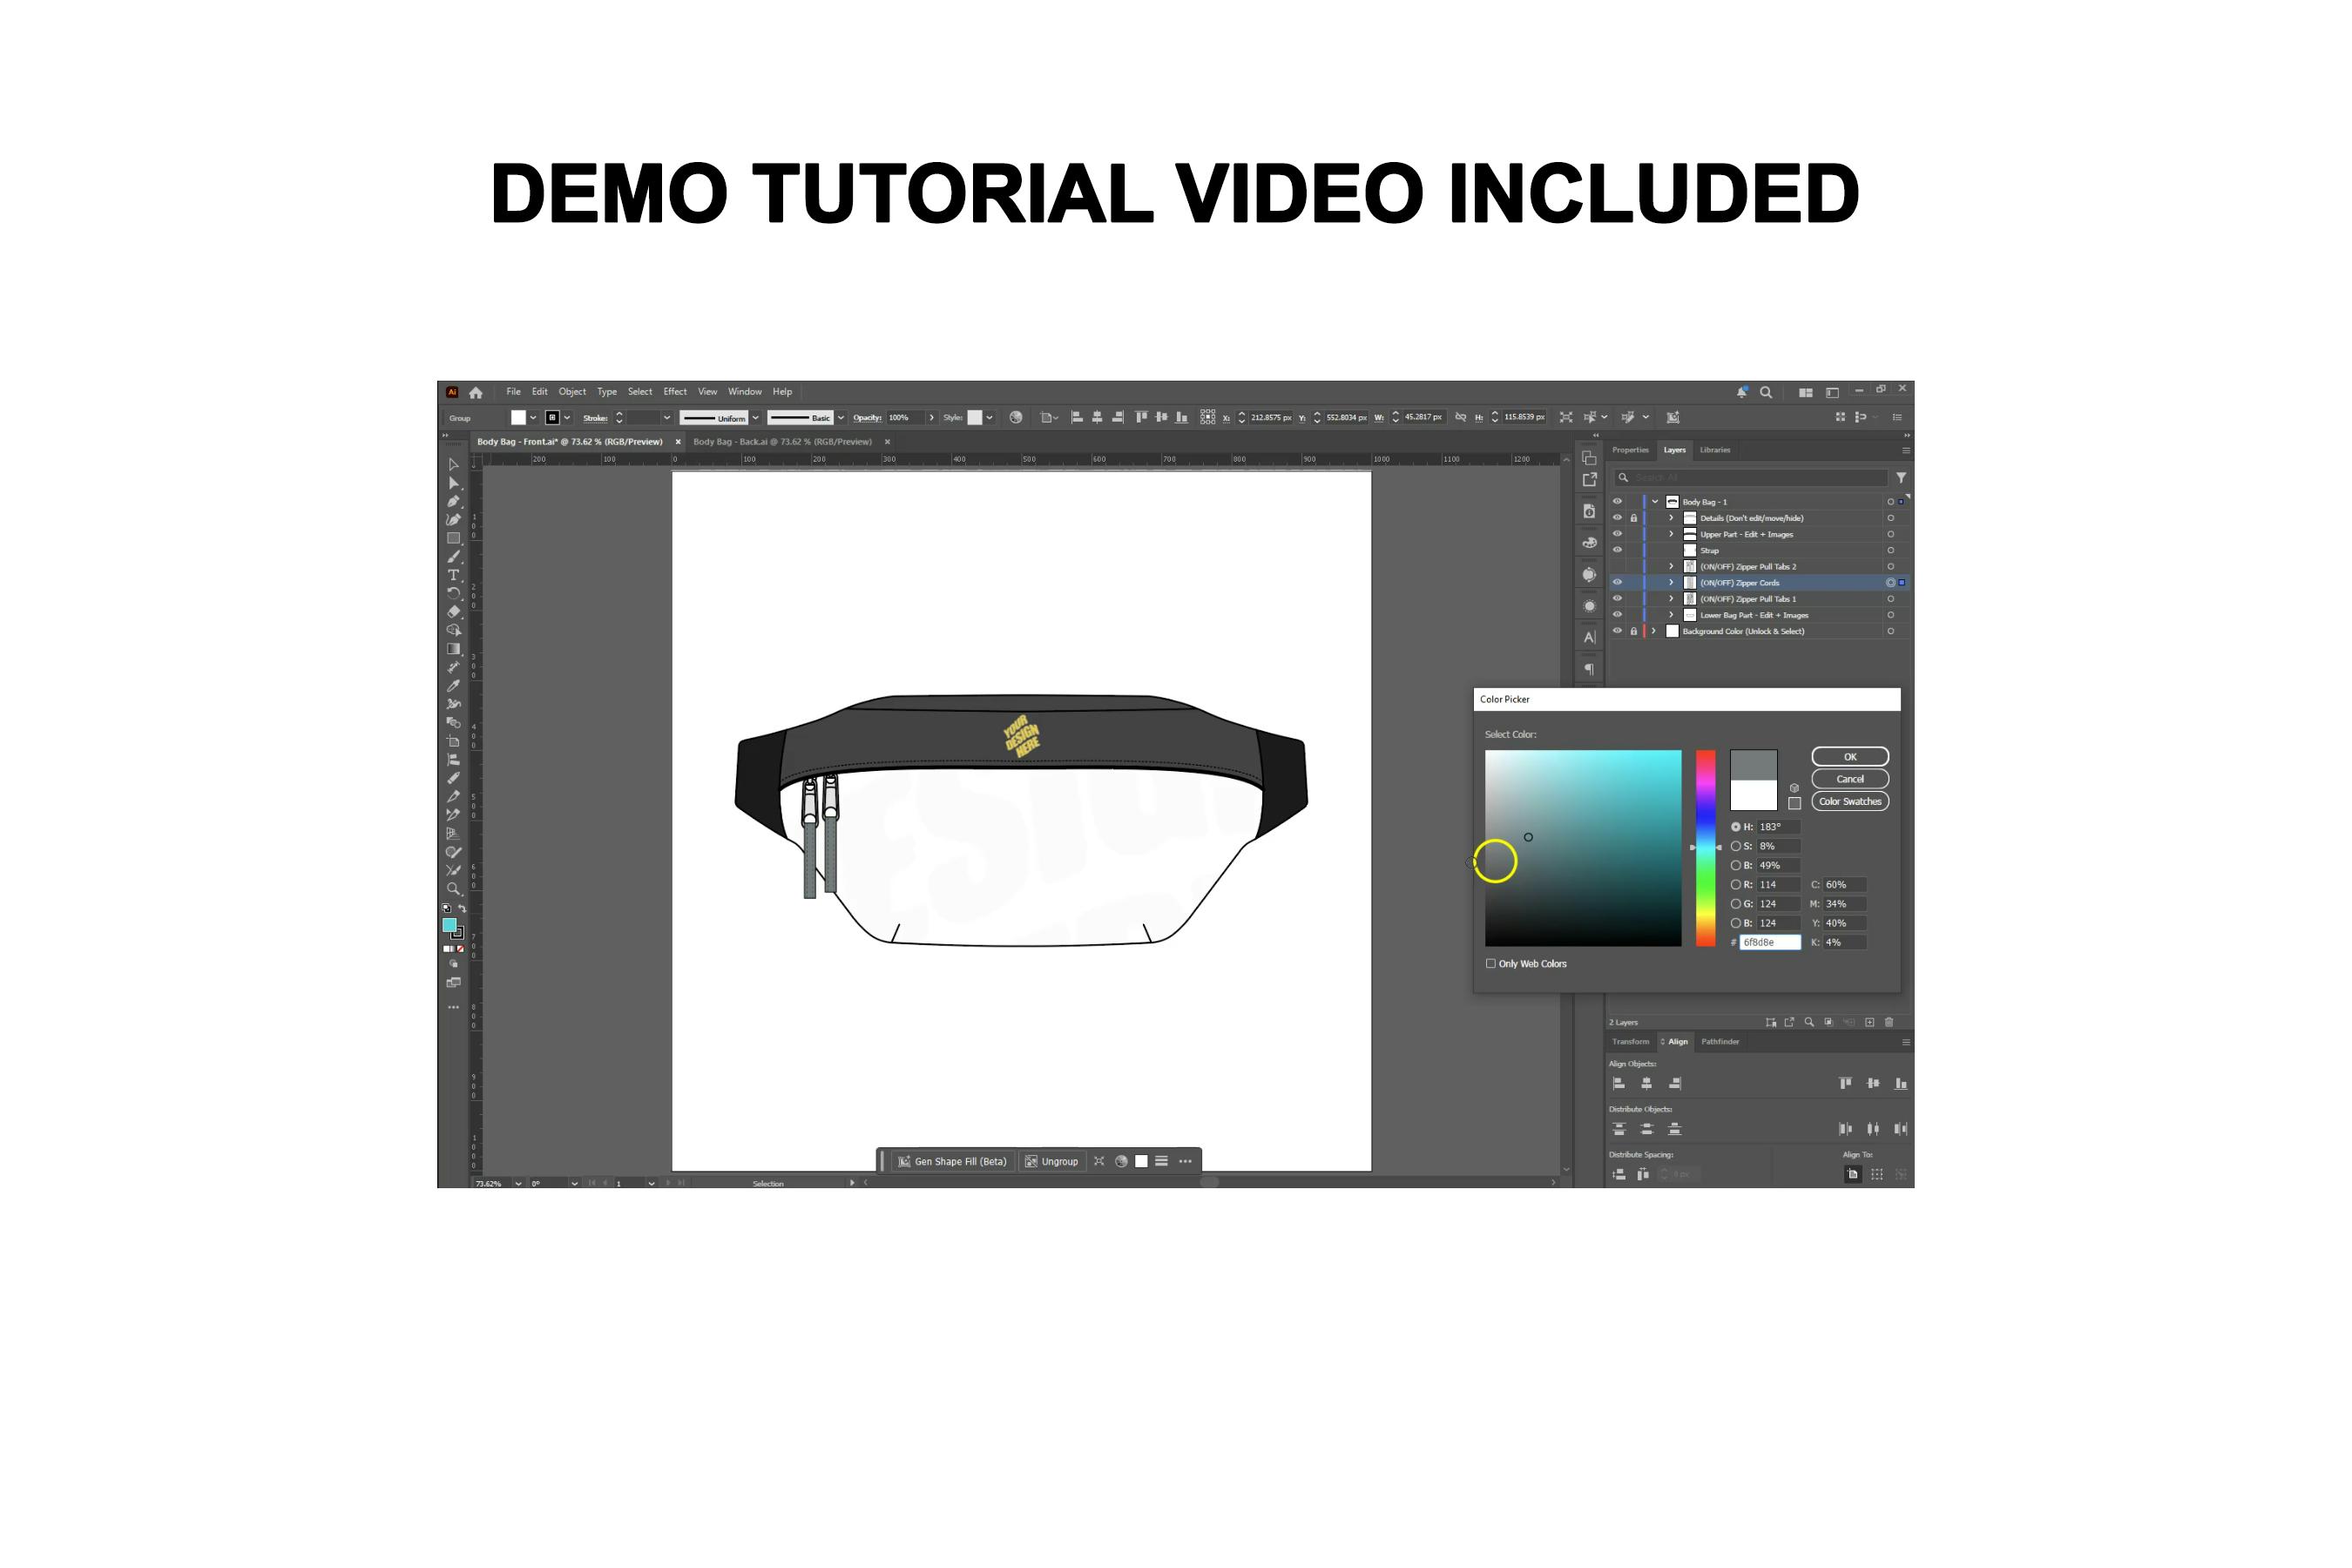Open the Arrange Documents icon

[1805, 392]
